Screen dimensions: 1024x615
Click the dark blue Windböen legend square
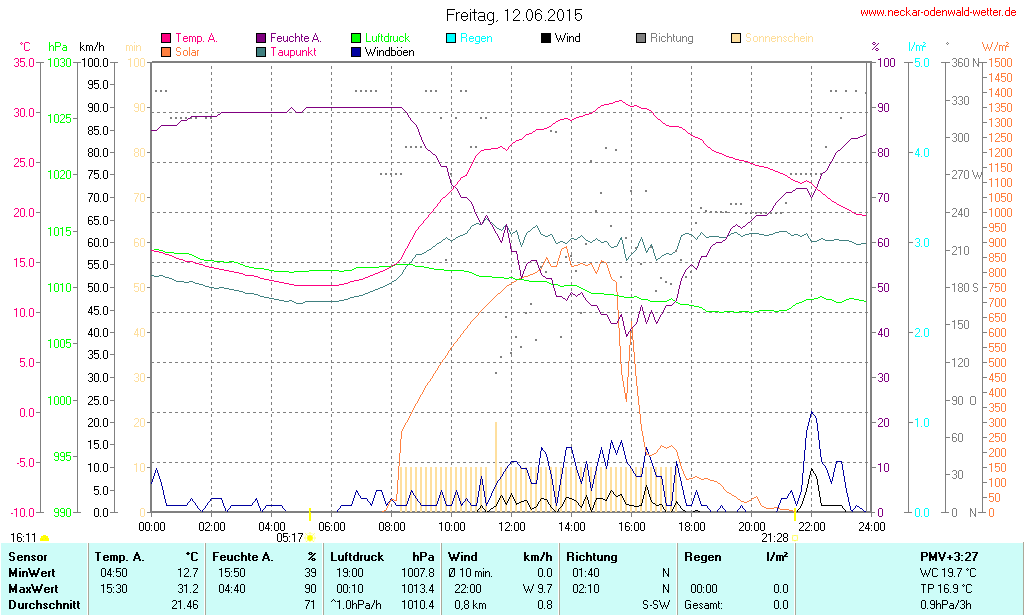coord(356,51)
